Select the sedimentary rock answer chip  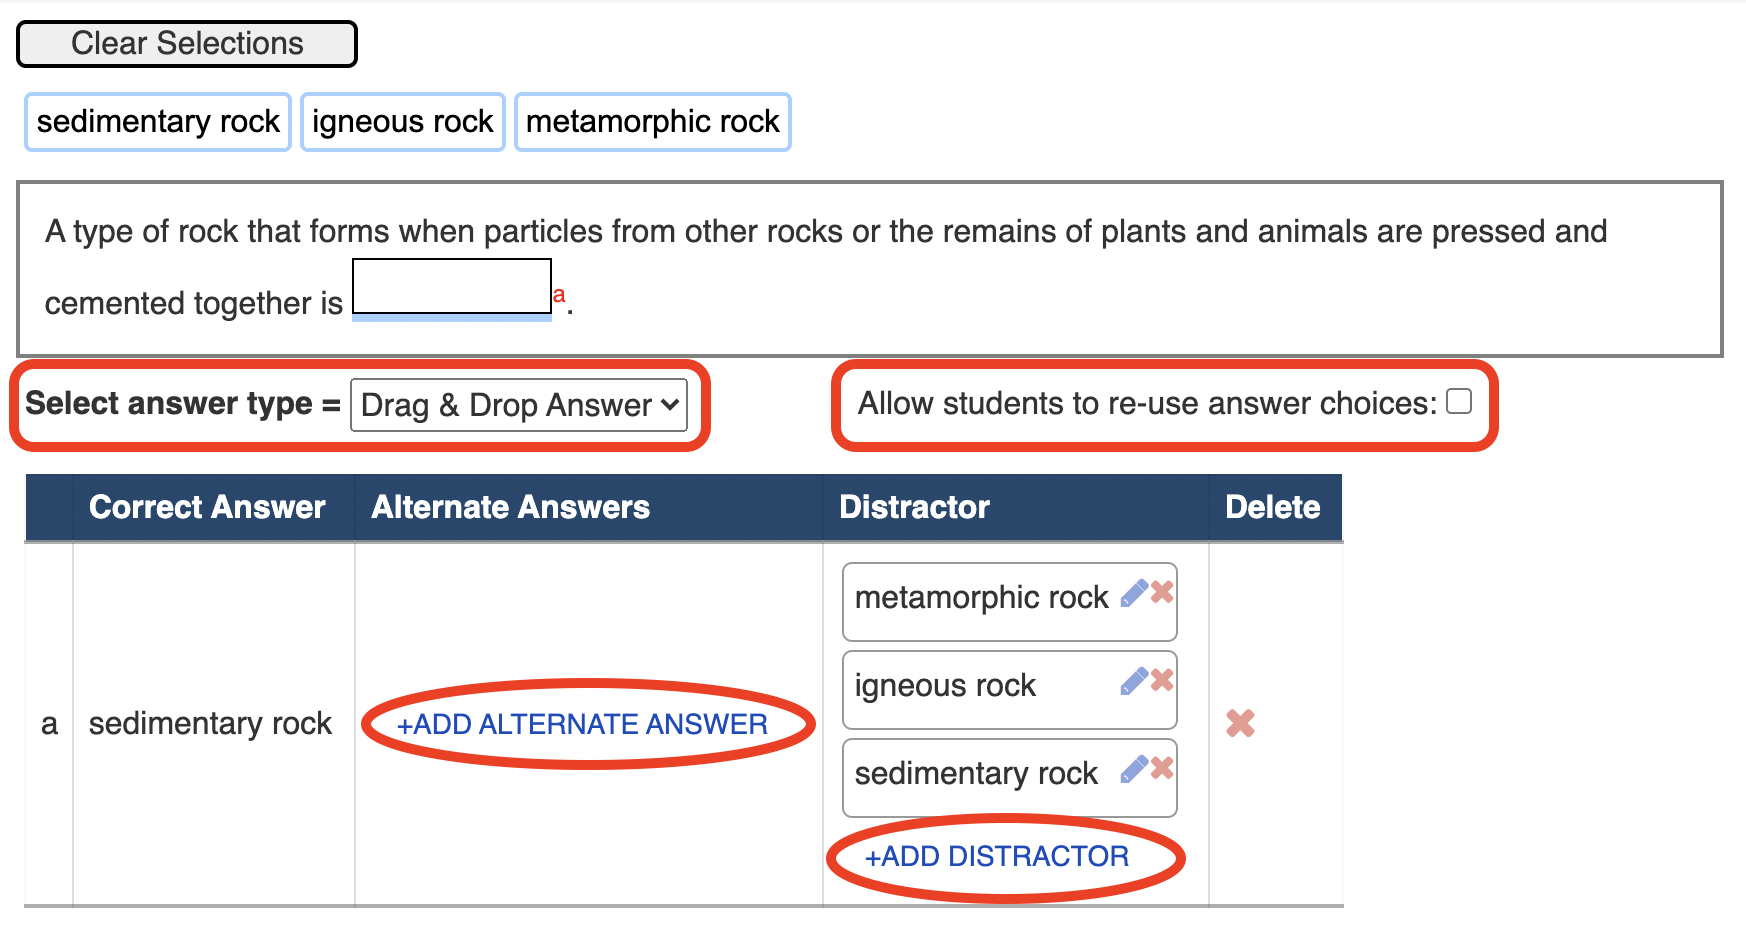pos(158,122)
